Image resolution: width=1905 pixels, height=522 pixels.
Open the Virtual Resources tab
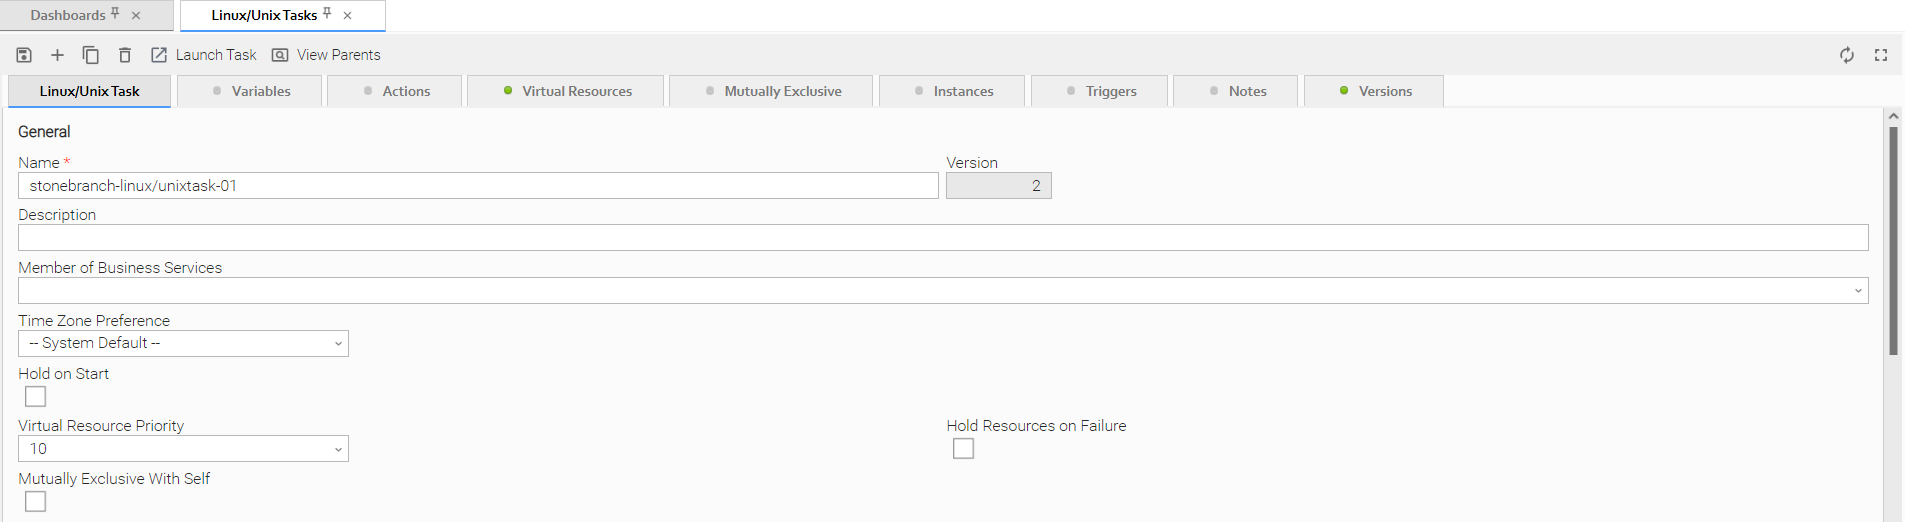[567, 91]
